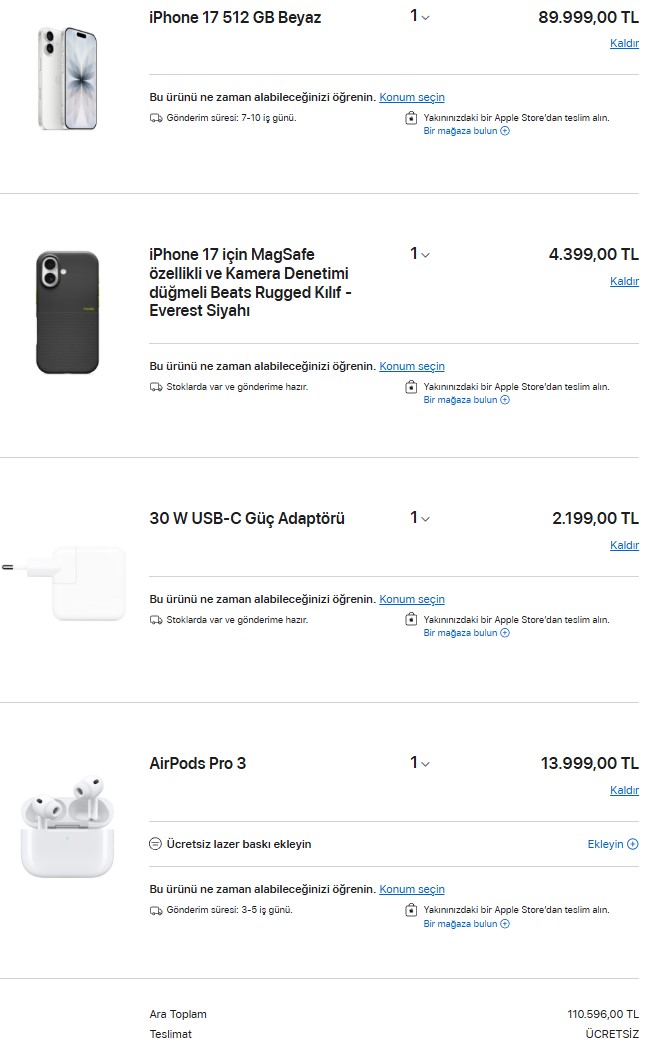Find a store for iPhone 17 pickup
Viewport: 661px width, 1051px height.
(466, 131)
